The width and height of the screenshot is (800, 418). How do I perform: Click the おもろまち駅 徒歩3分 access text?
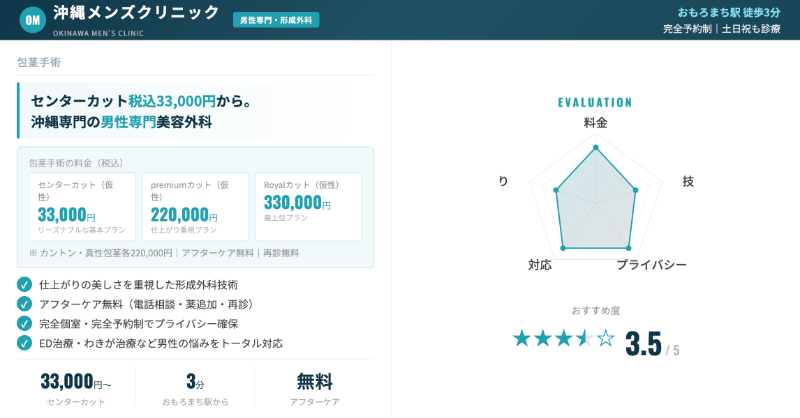point(728,12)
